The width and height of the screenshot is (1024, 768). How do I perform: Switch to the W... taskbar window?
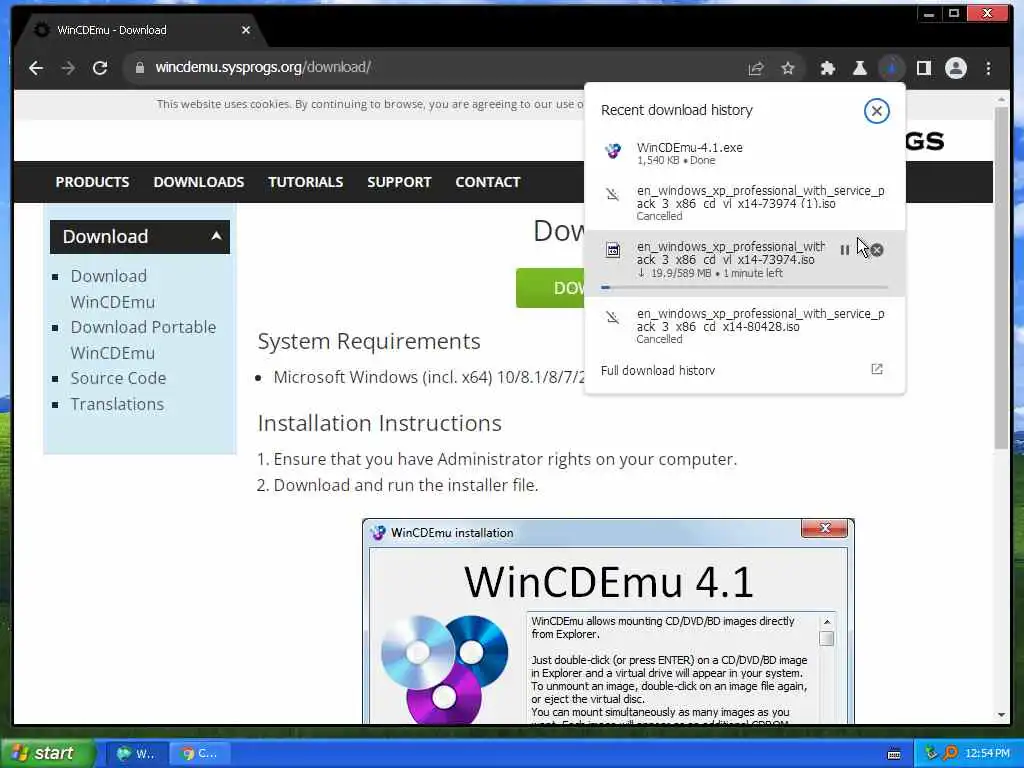click(x=136, y=754)
